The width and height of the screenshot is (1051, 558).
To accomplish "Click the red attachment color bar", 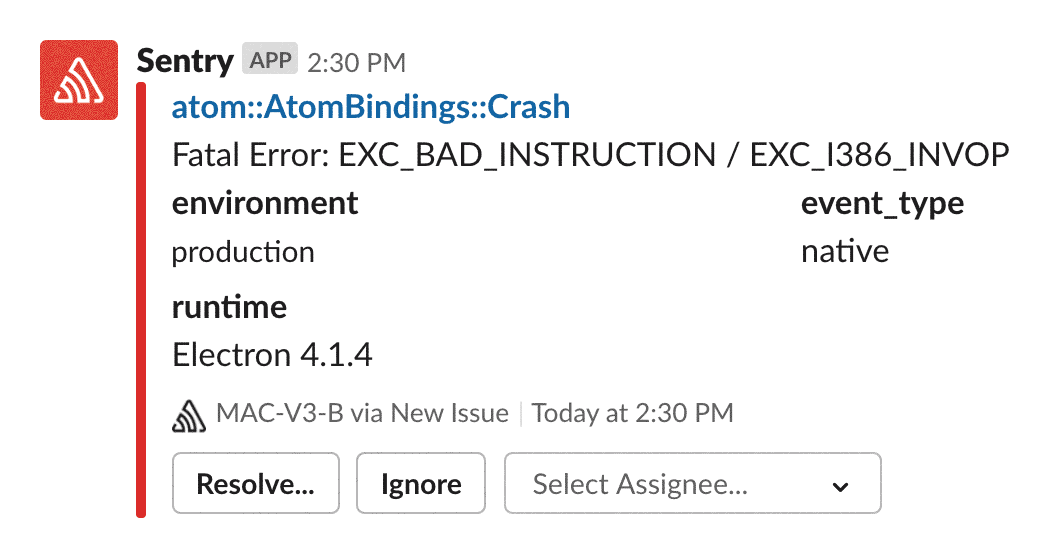I will point(141,300).
